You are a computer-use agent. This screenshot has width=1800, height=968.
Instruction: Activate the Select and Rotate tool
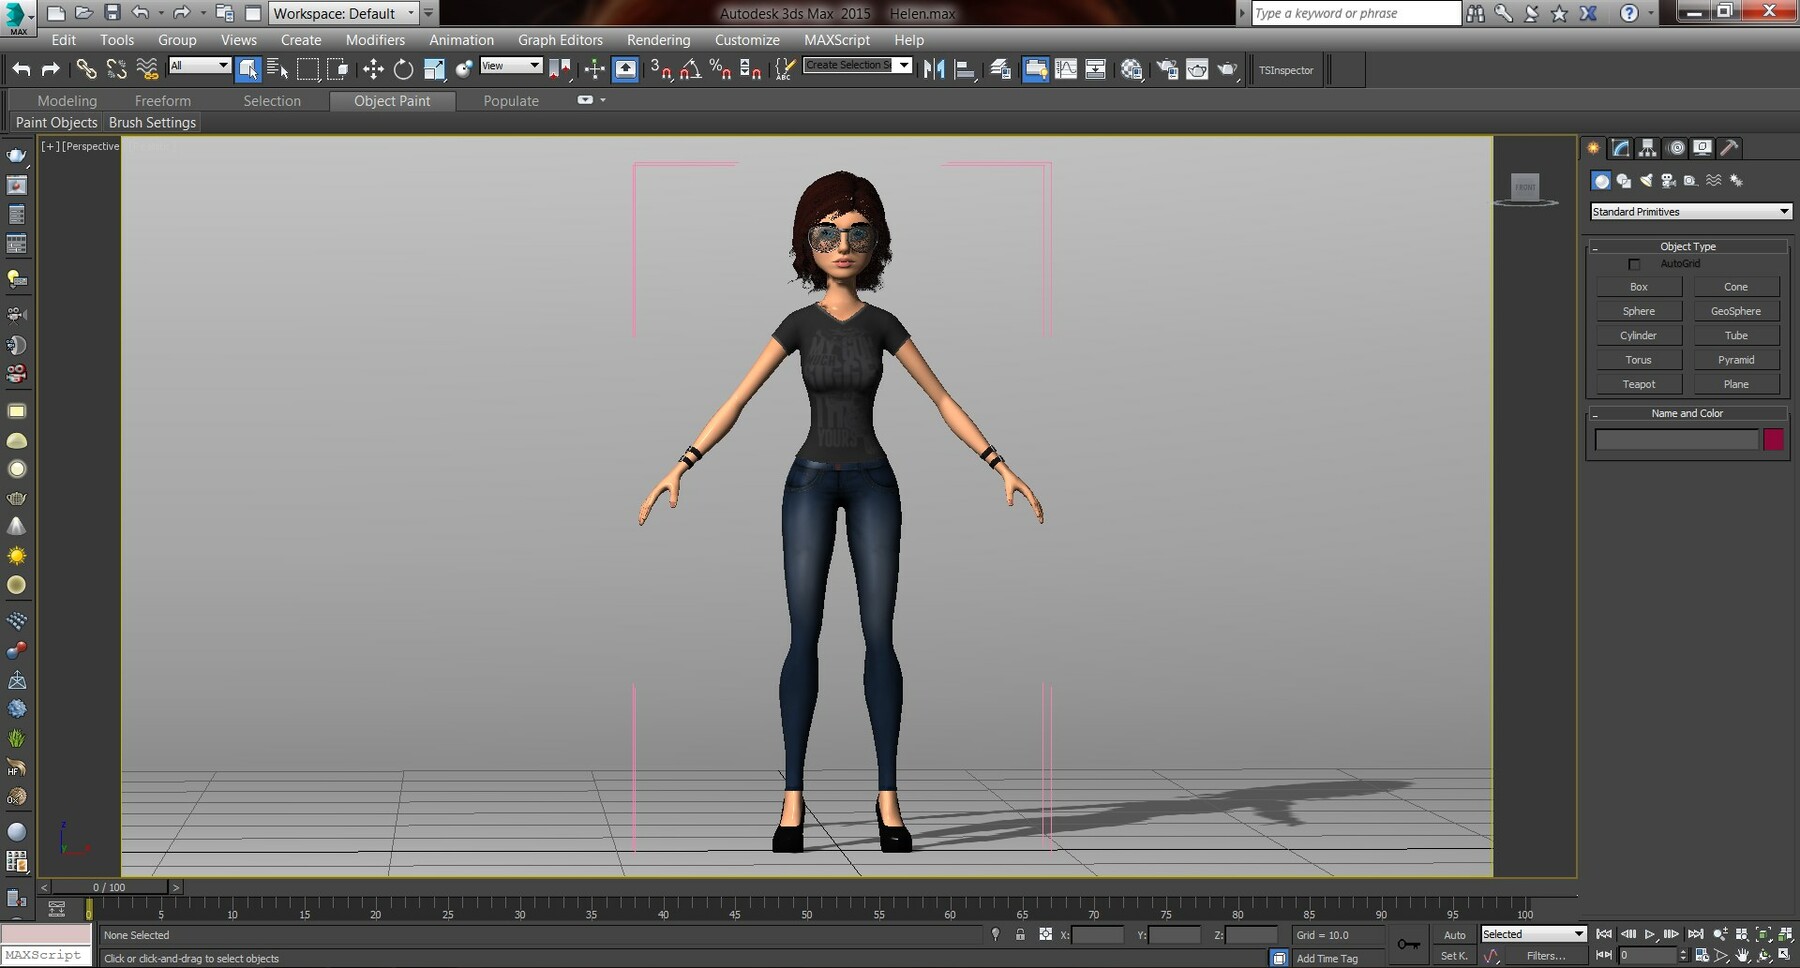coord(403,69)
